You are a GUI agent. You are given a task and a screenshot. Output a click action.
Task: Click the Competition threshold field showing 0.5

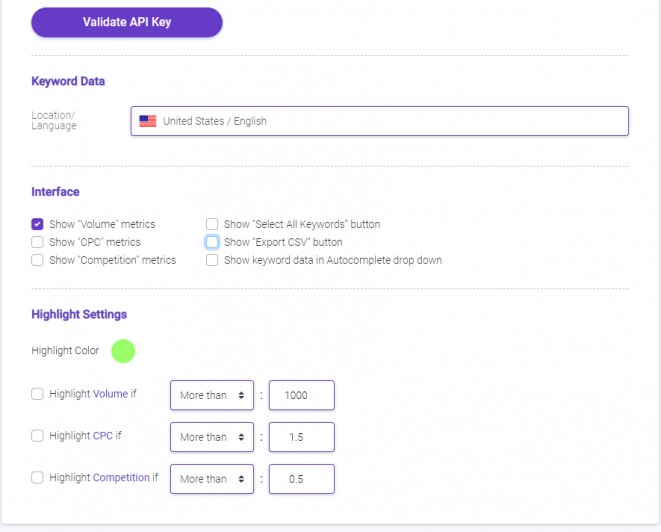pos(302,479)
